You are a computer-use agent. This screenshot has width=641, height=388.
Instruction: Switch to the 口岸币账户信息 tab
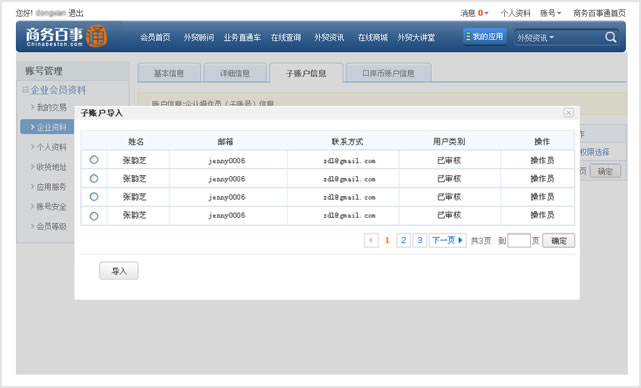point(388,73)
